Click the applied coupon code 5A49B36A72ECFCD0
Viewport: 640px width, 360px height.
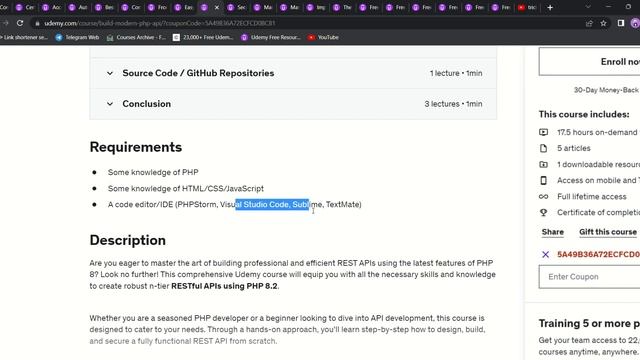pos(598,254)
